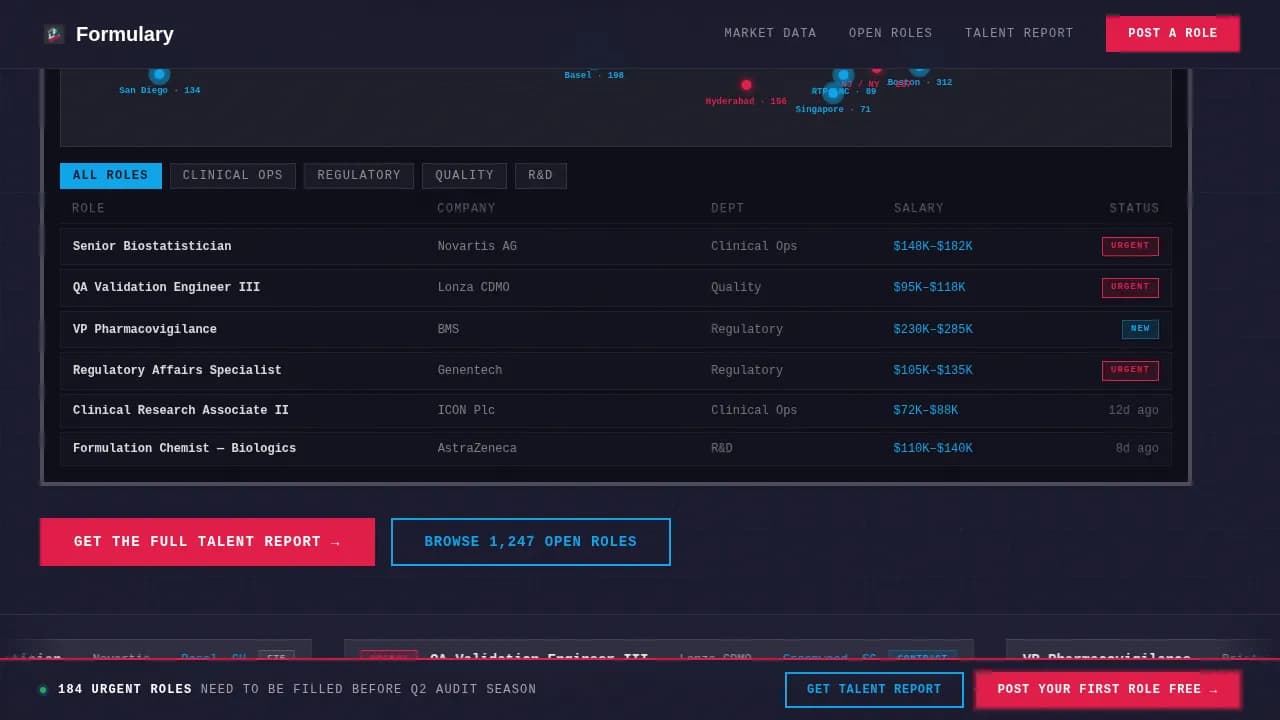Screen dimensions: 1280x720
Task: Click the $230K–$285K salary value
Action: click(933, 329)
